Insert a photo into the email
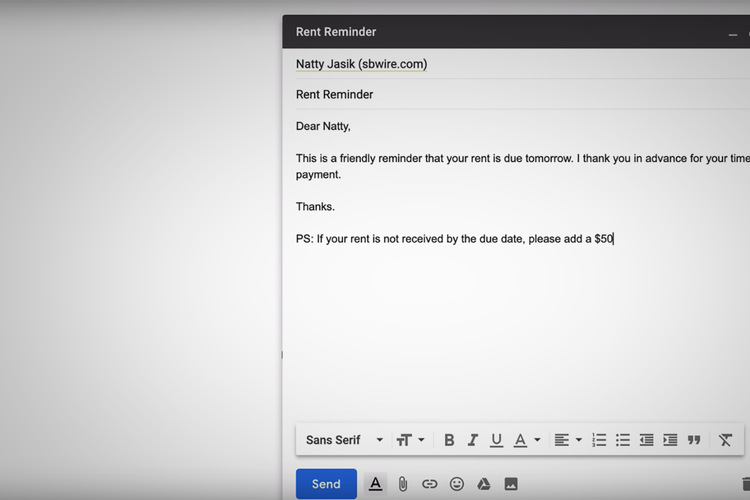 coord(511,484)
